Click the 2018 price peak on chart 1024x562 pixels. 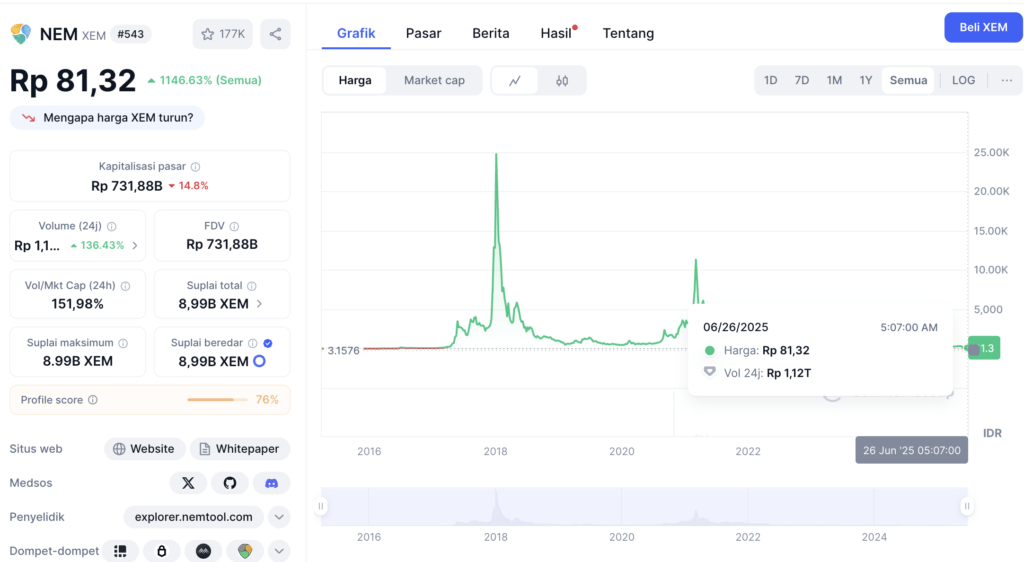496,154
